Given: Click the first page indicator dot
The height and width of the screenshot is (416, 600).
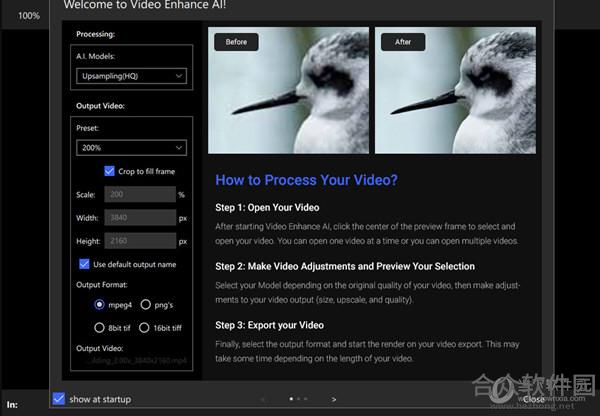Looking at the screenshot, I should pyautogui.click(x=291, y=399).
